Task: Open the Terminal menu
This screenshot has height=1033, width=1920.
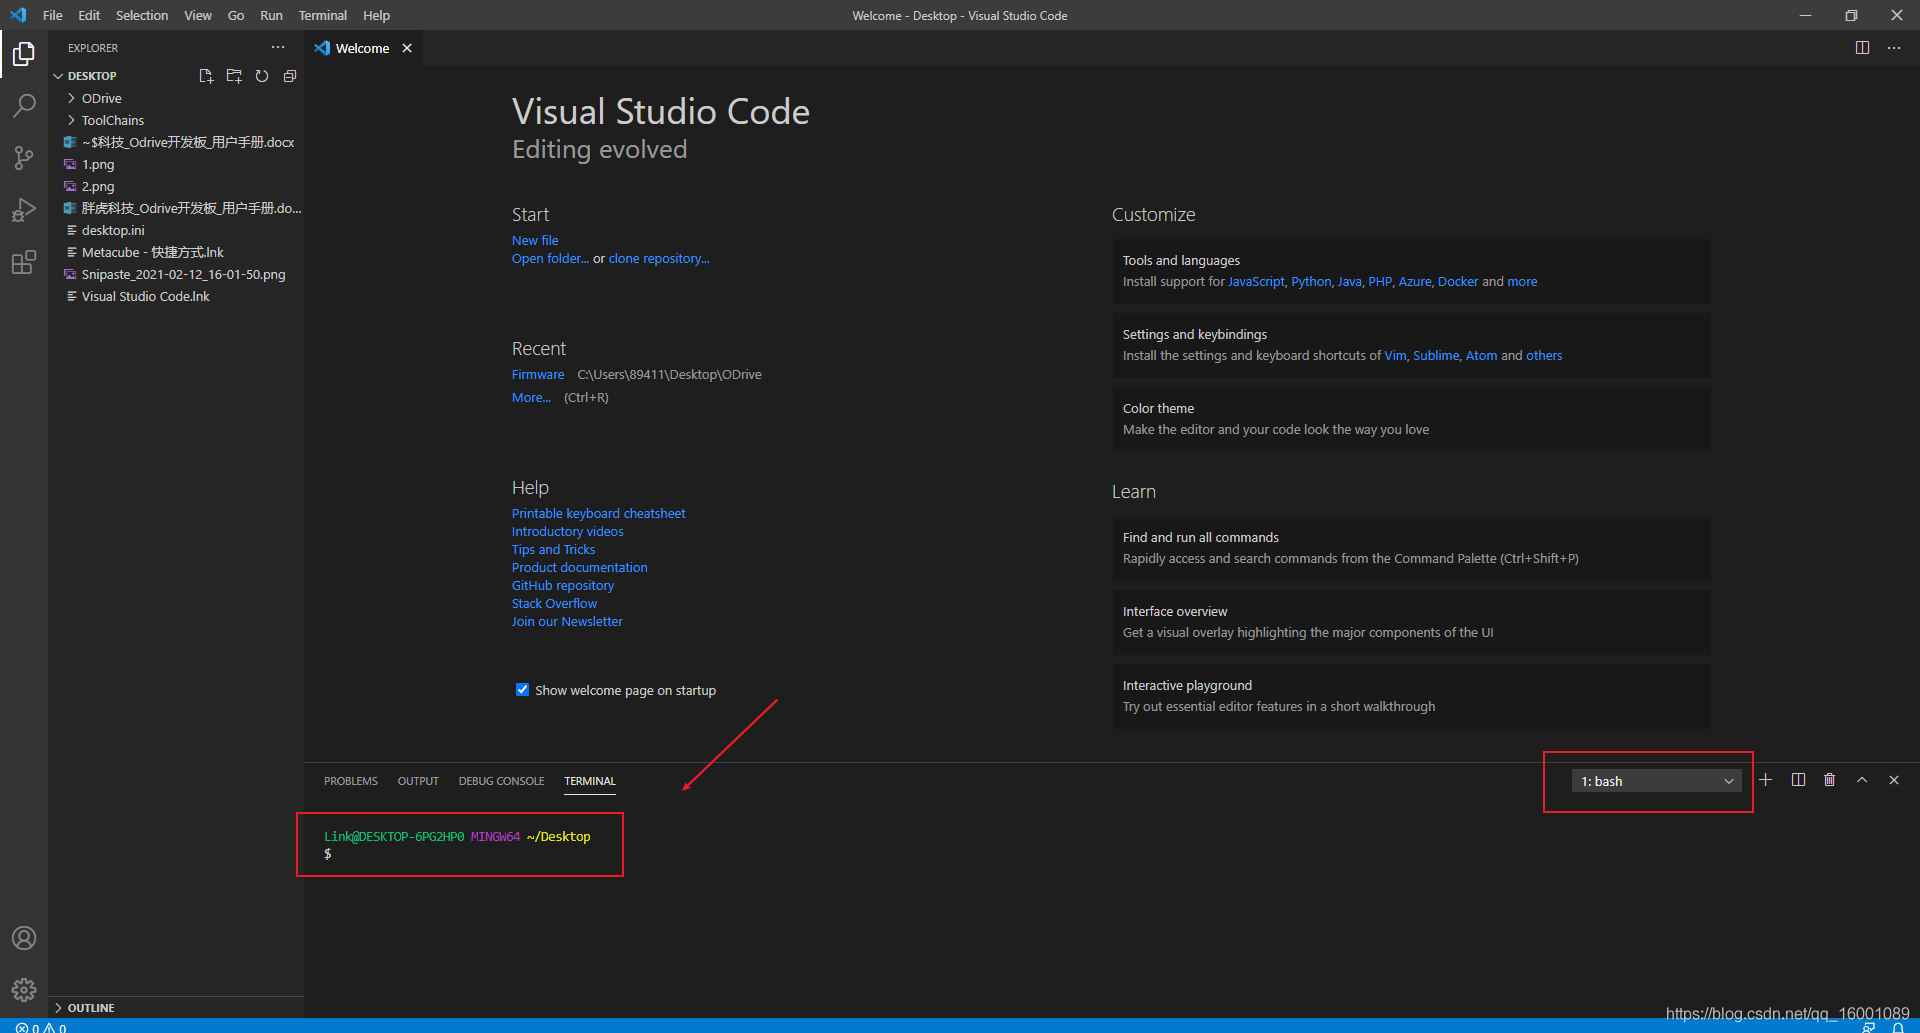Action: (x=323, y=15)
